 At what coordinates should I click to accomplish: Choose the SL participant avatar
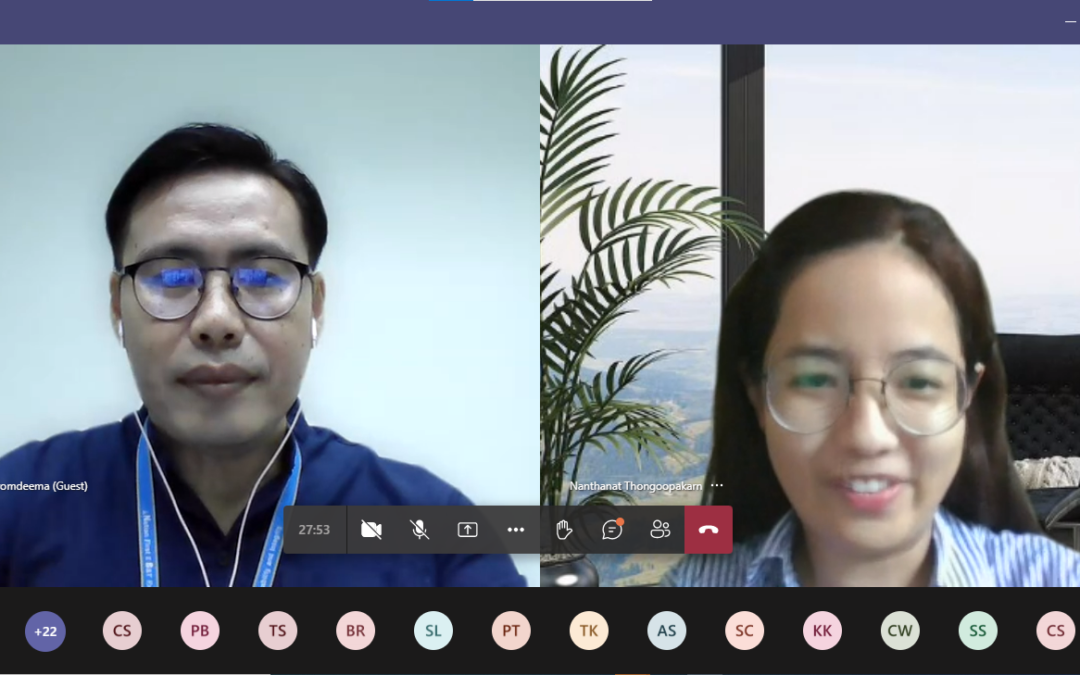[x=433, y=631]
